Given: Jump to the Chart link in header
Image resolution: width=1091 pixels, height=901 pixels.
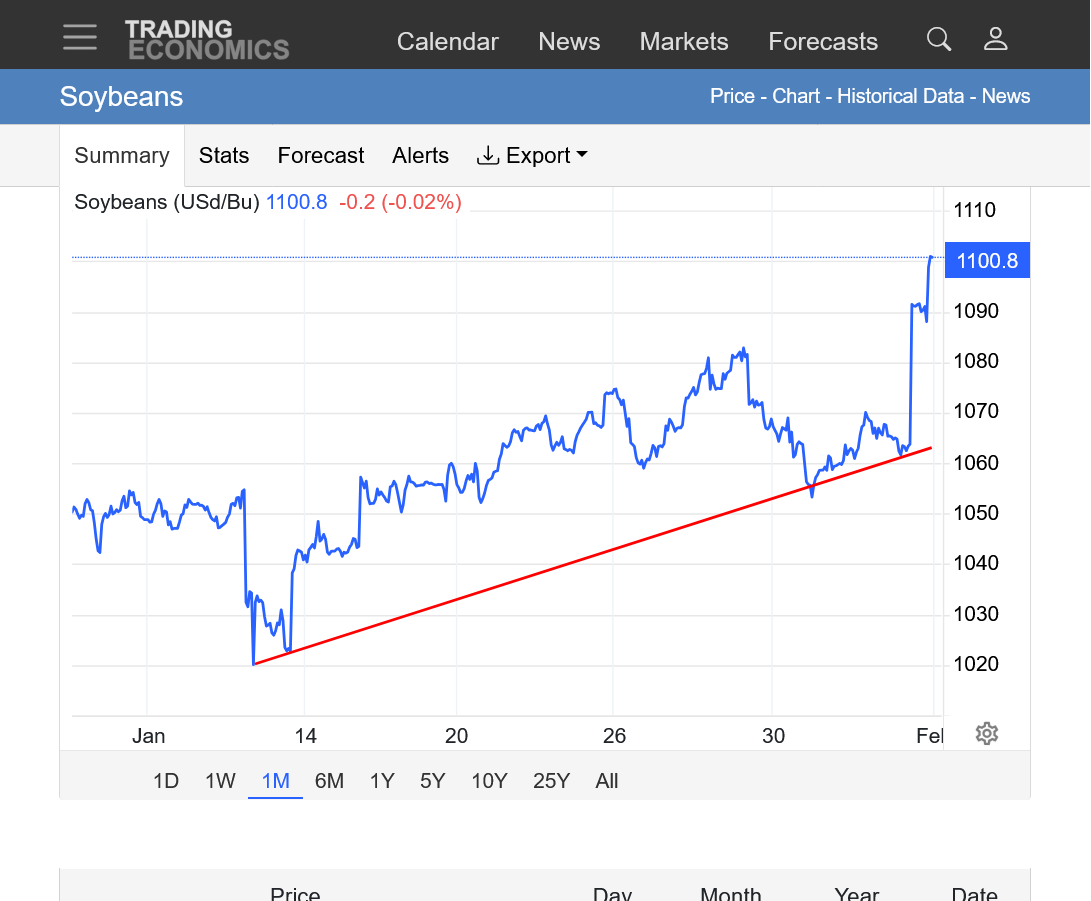Looking at the screenshot, I should pyautogui.click(x=796, y=97).
